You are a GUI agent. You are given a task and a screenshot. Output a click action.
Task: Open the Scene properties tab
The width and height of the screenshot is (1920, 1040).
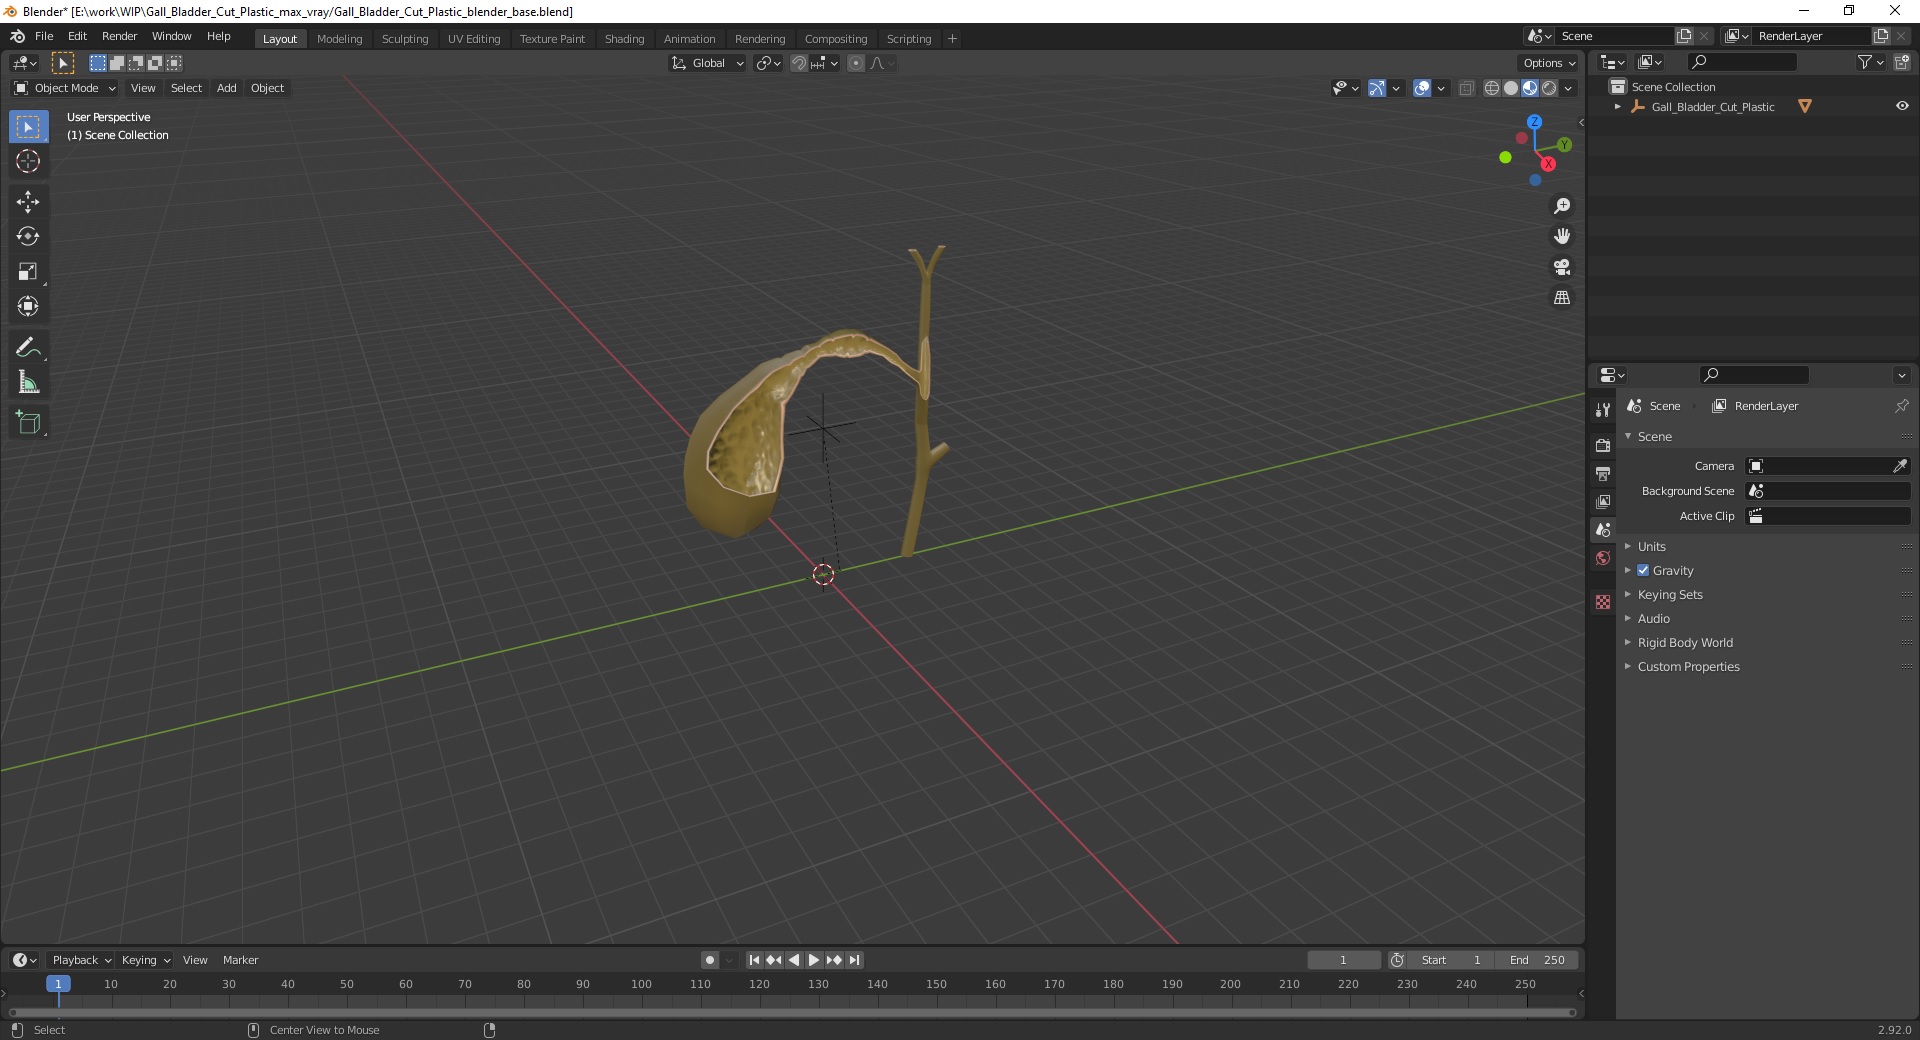pos(1603,529)
